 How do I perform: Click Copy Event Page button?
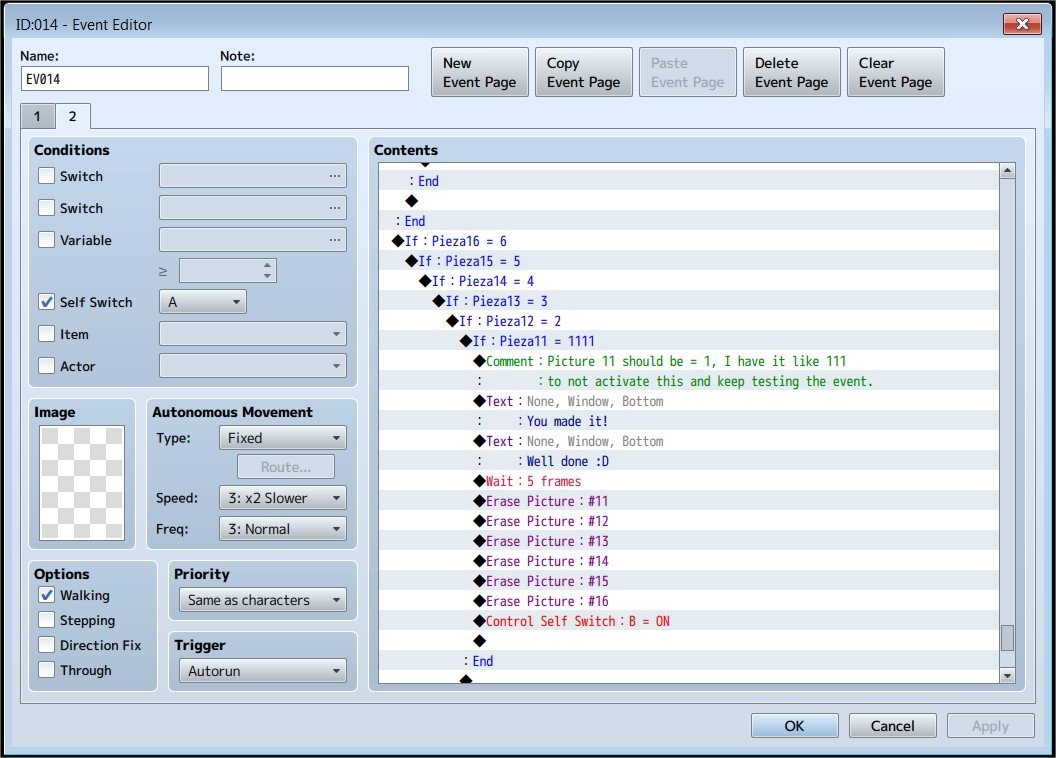(584, 72)
